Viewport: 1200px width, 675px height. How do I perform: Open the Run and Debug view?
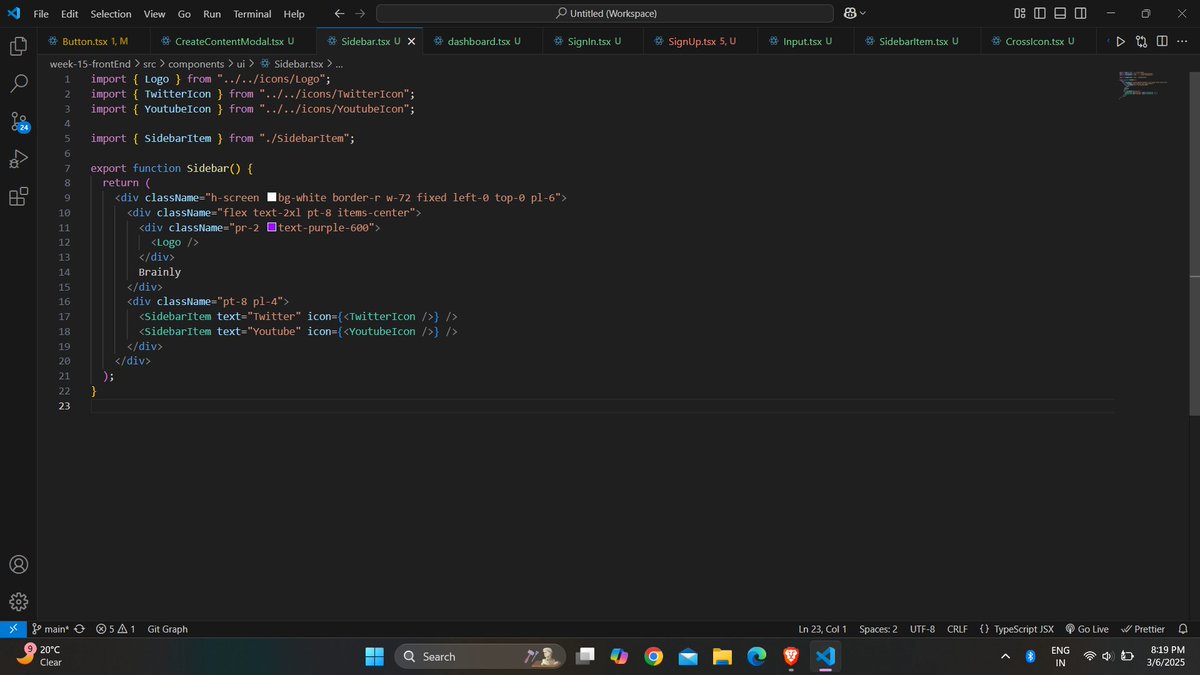click(18, 159)
